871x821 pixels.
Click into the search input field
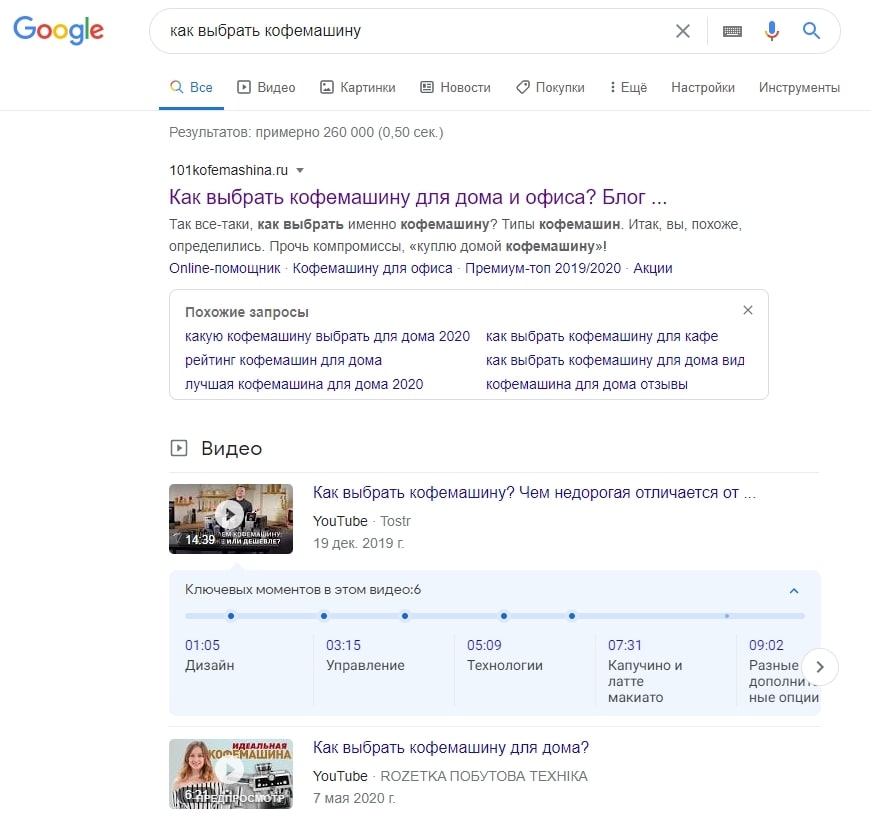pyautogui.click(x=417, y=31)
